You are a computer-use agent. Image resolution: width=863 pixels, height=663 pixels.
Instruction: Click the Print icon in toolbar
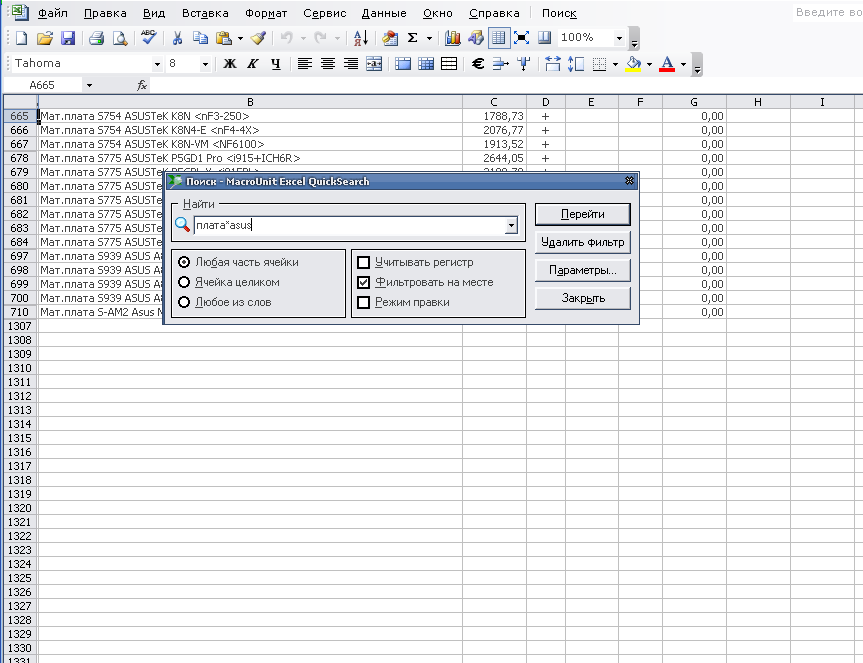pos(96,38)
